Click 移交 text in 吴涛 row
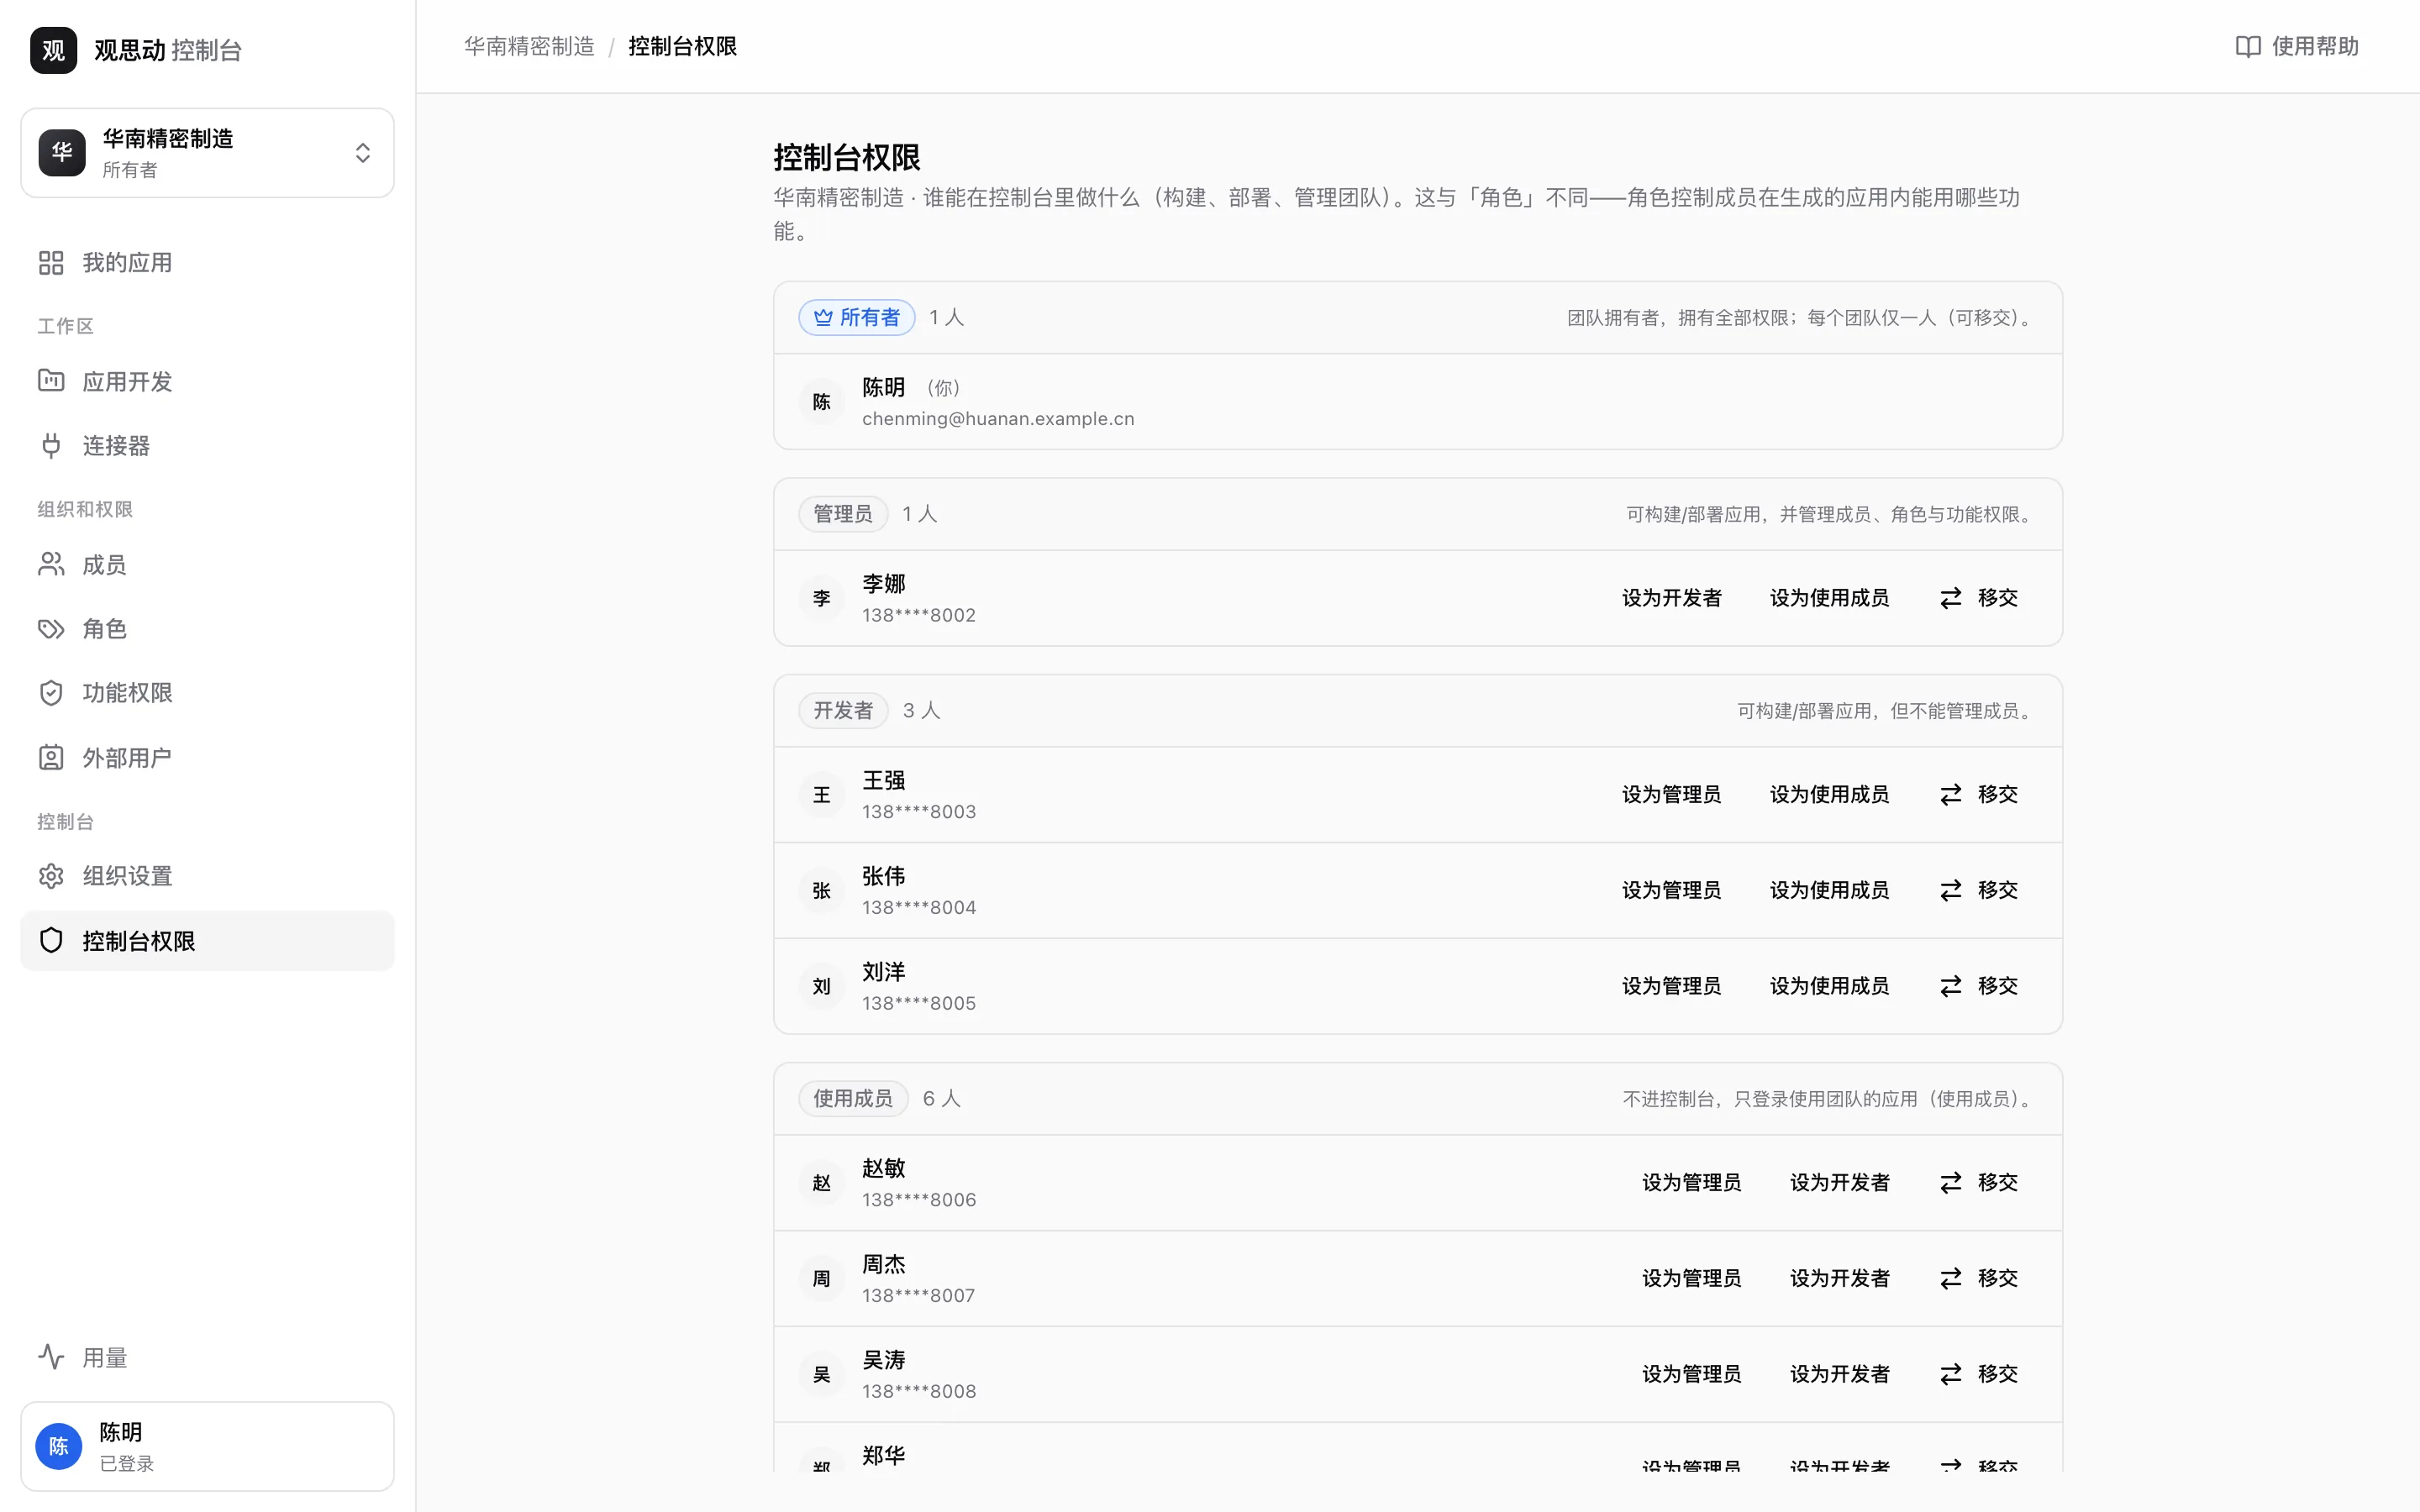The height and width of the screenshot is (1512, 2420). (1998, 1375)
